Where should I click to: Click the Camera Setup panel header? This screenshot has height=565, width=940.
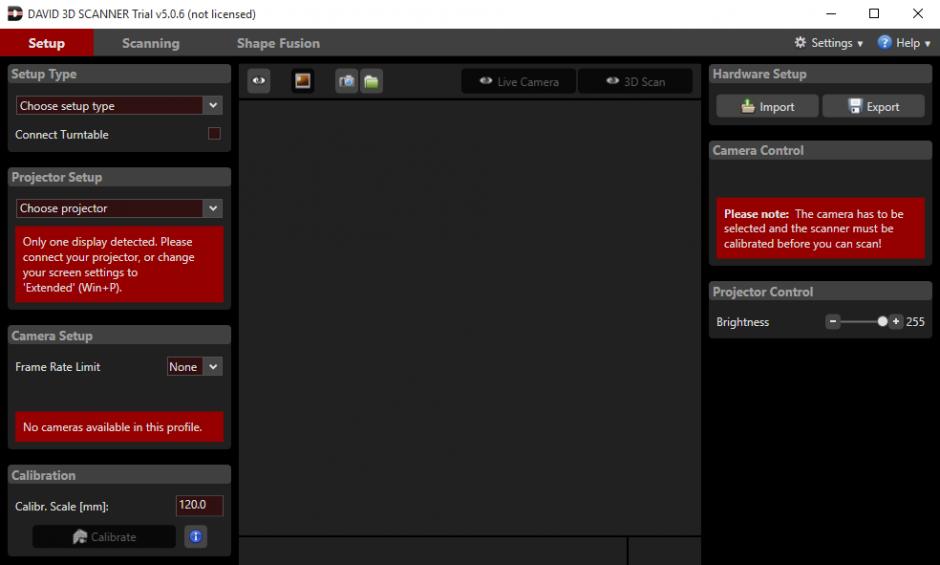pos(119,335)
